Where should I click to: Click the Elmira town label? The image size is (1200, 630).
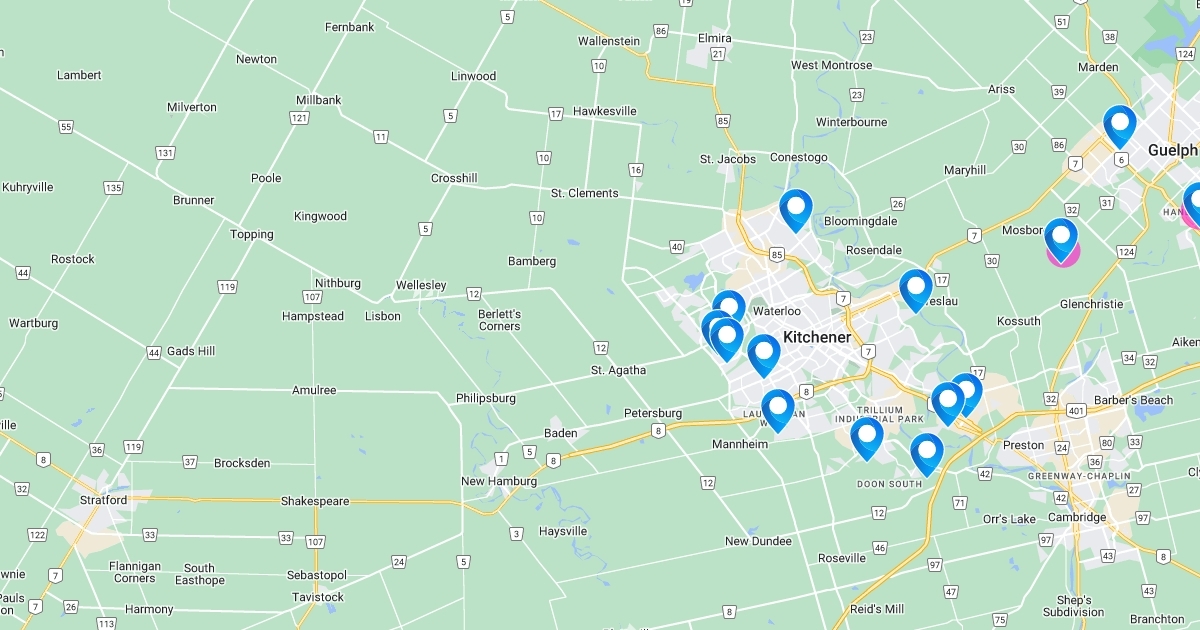click(714, 38)
